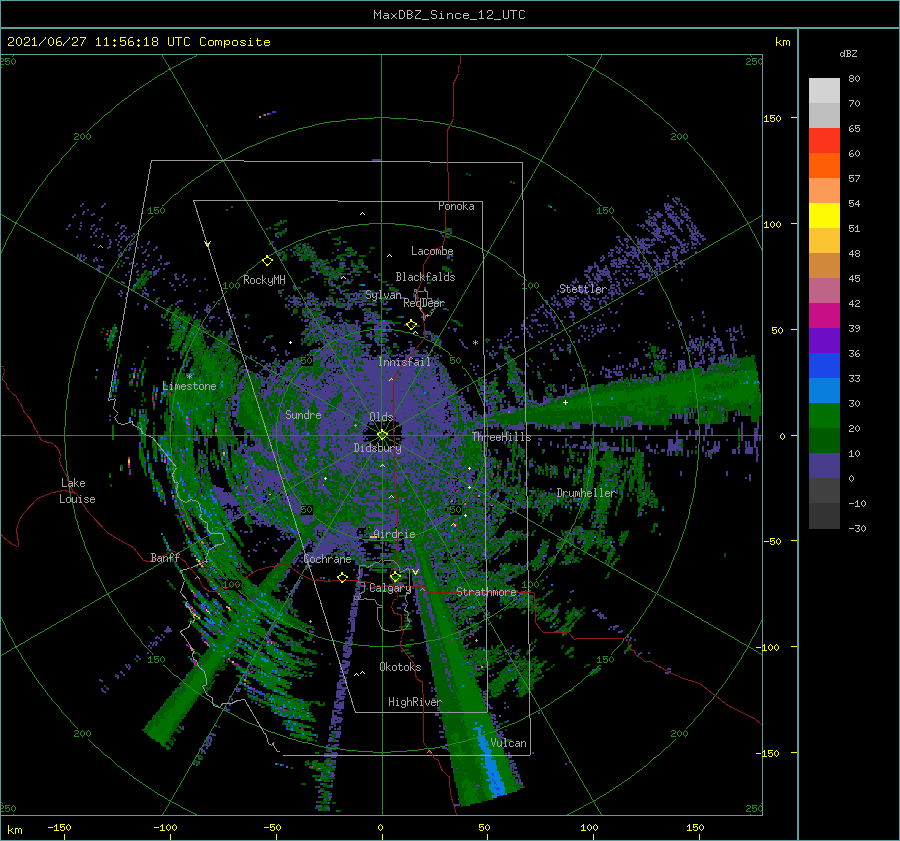The image size is (900, 841).
Task: Click the white asterisk marker east of Innisfail
Action: [x=475, y=343]
